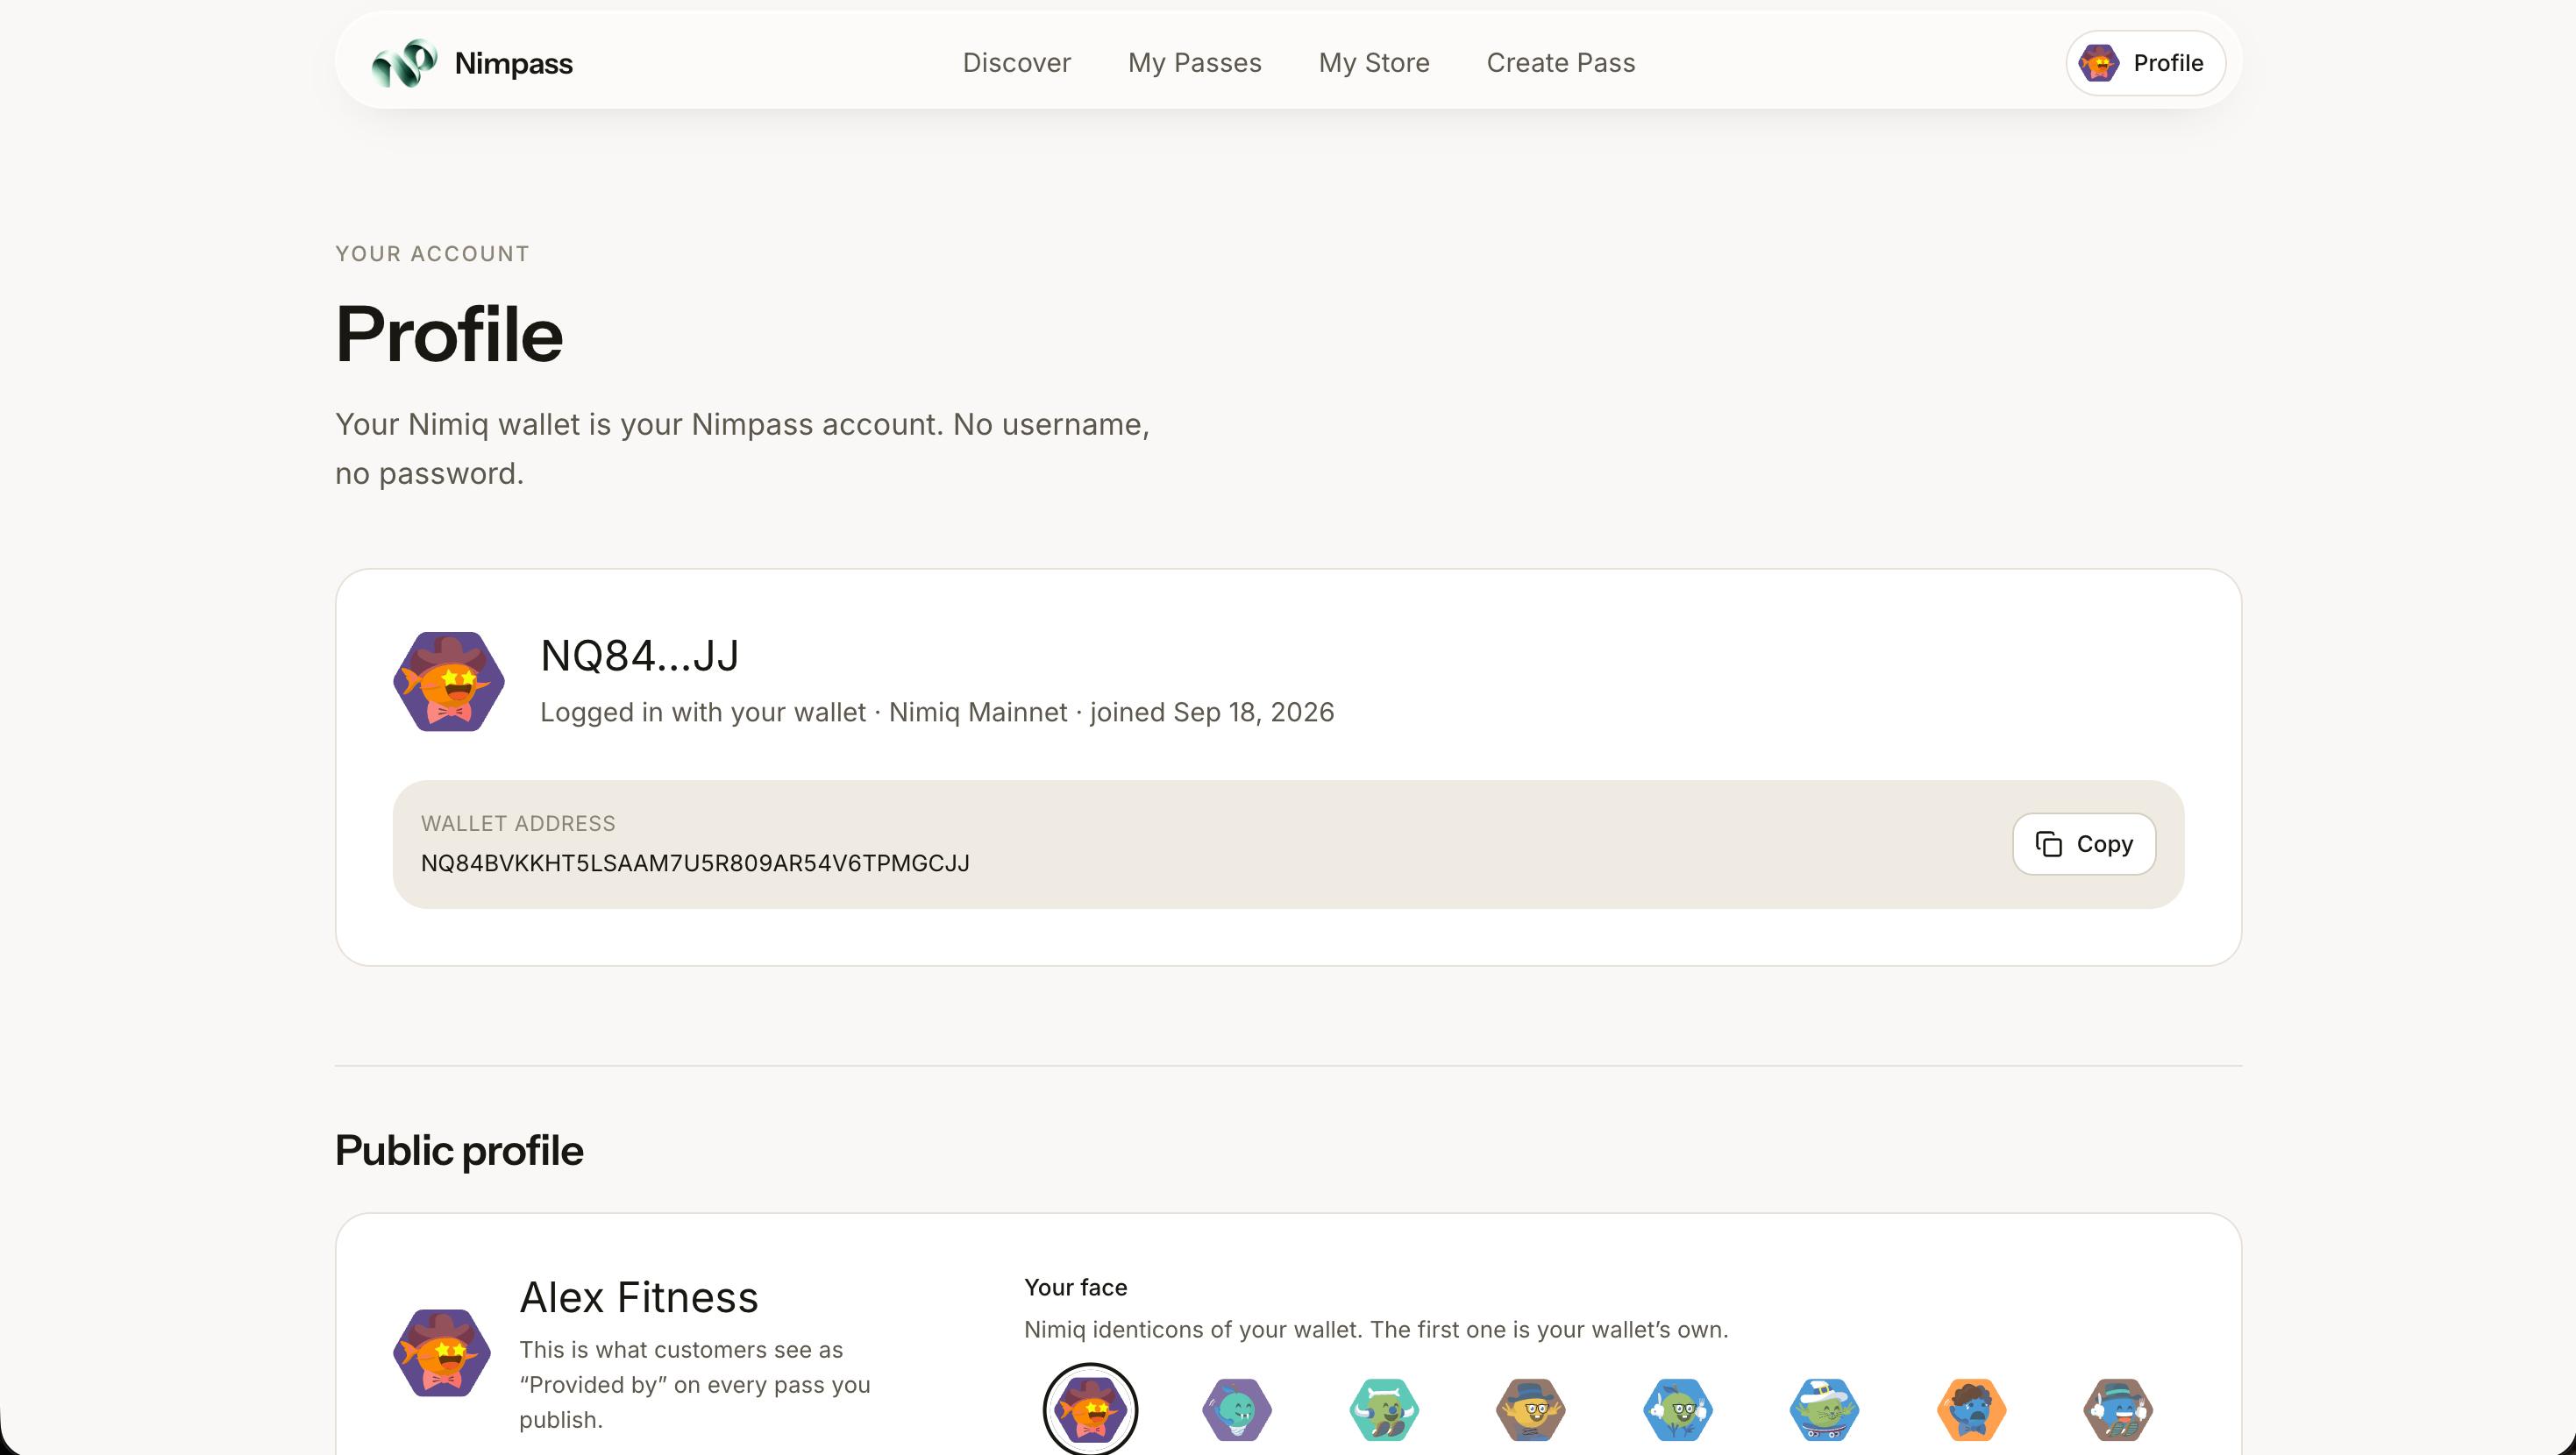Pick the green face with bone identicon

tap(1384, 1409)
